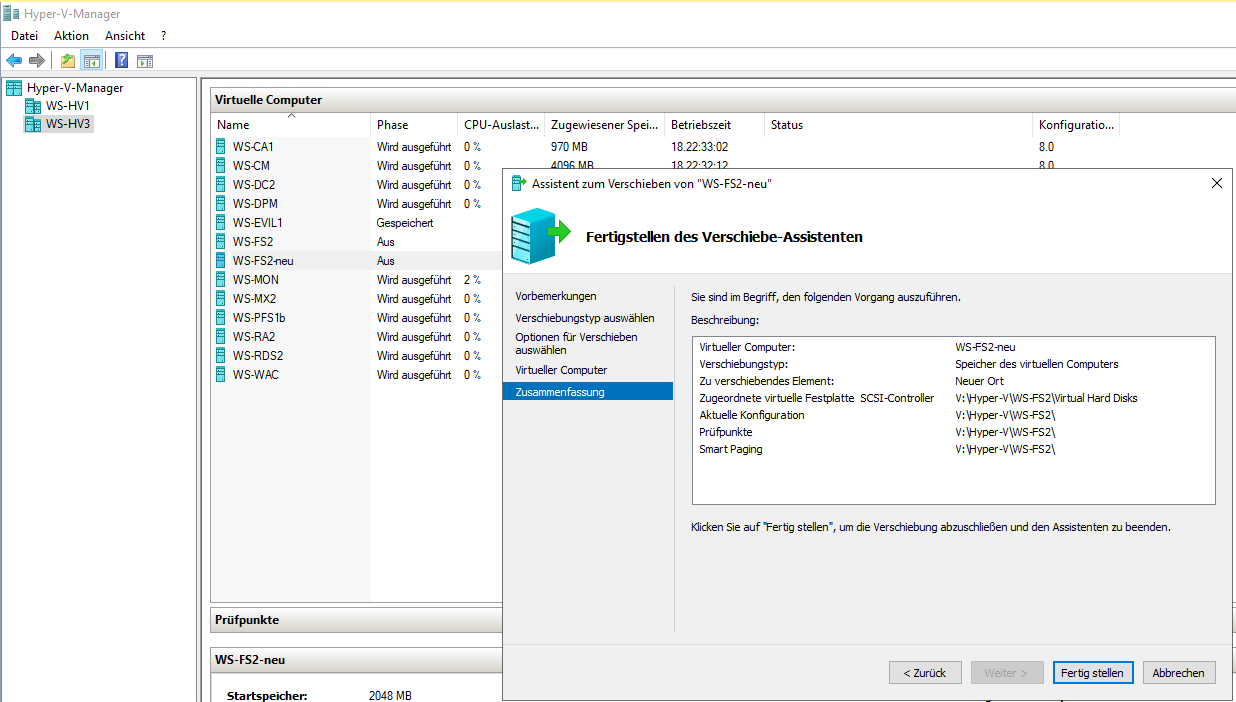The height and width of the screenshot is (702, 1236).
Task: Click the move wizard title bar icon
Action: click(x=518, y=183)
